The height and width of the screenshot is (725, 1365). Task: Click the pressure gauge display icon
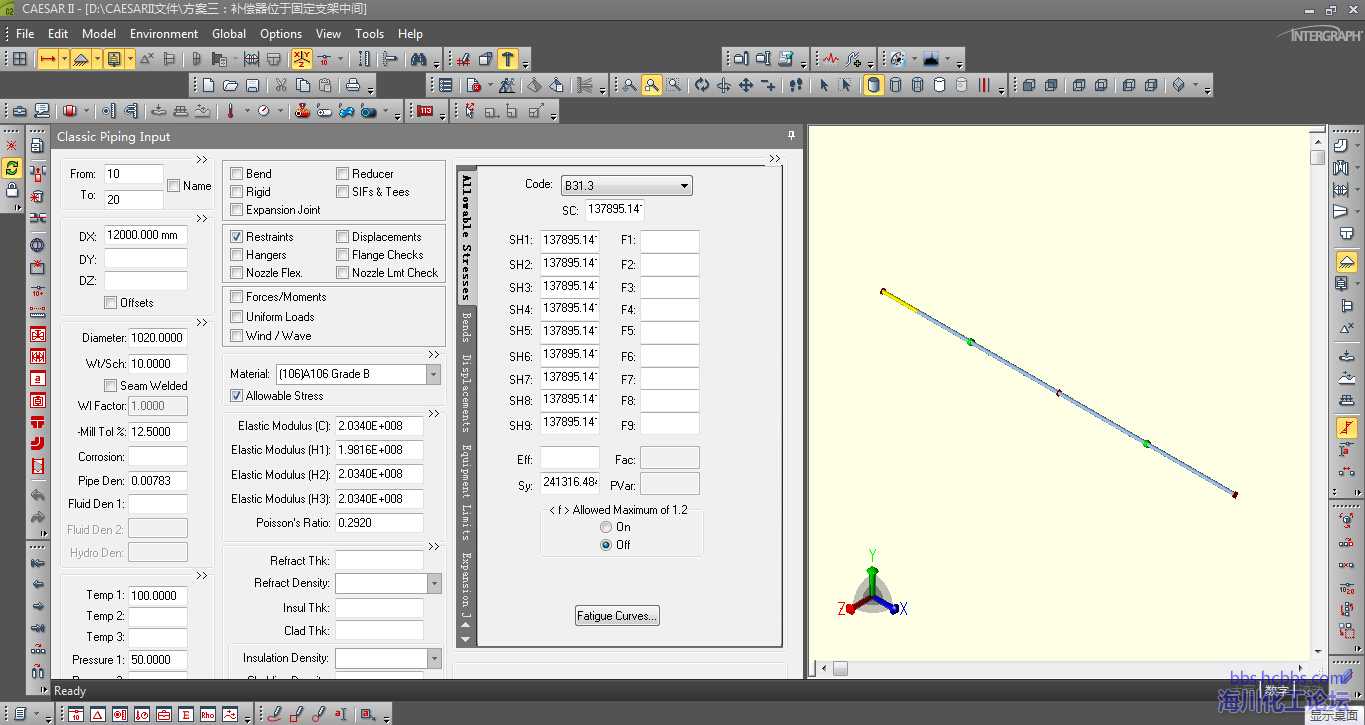[x=264, y=111]
